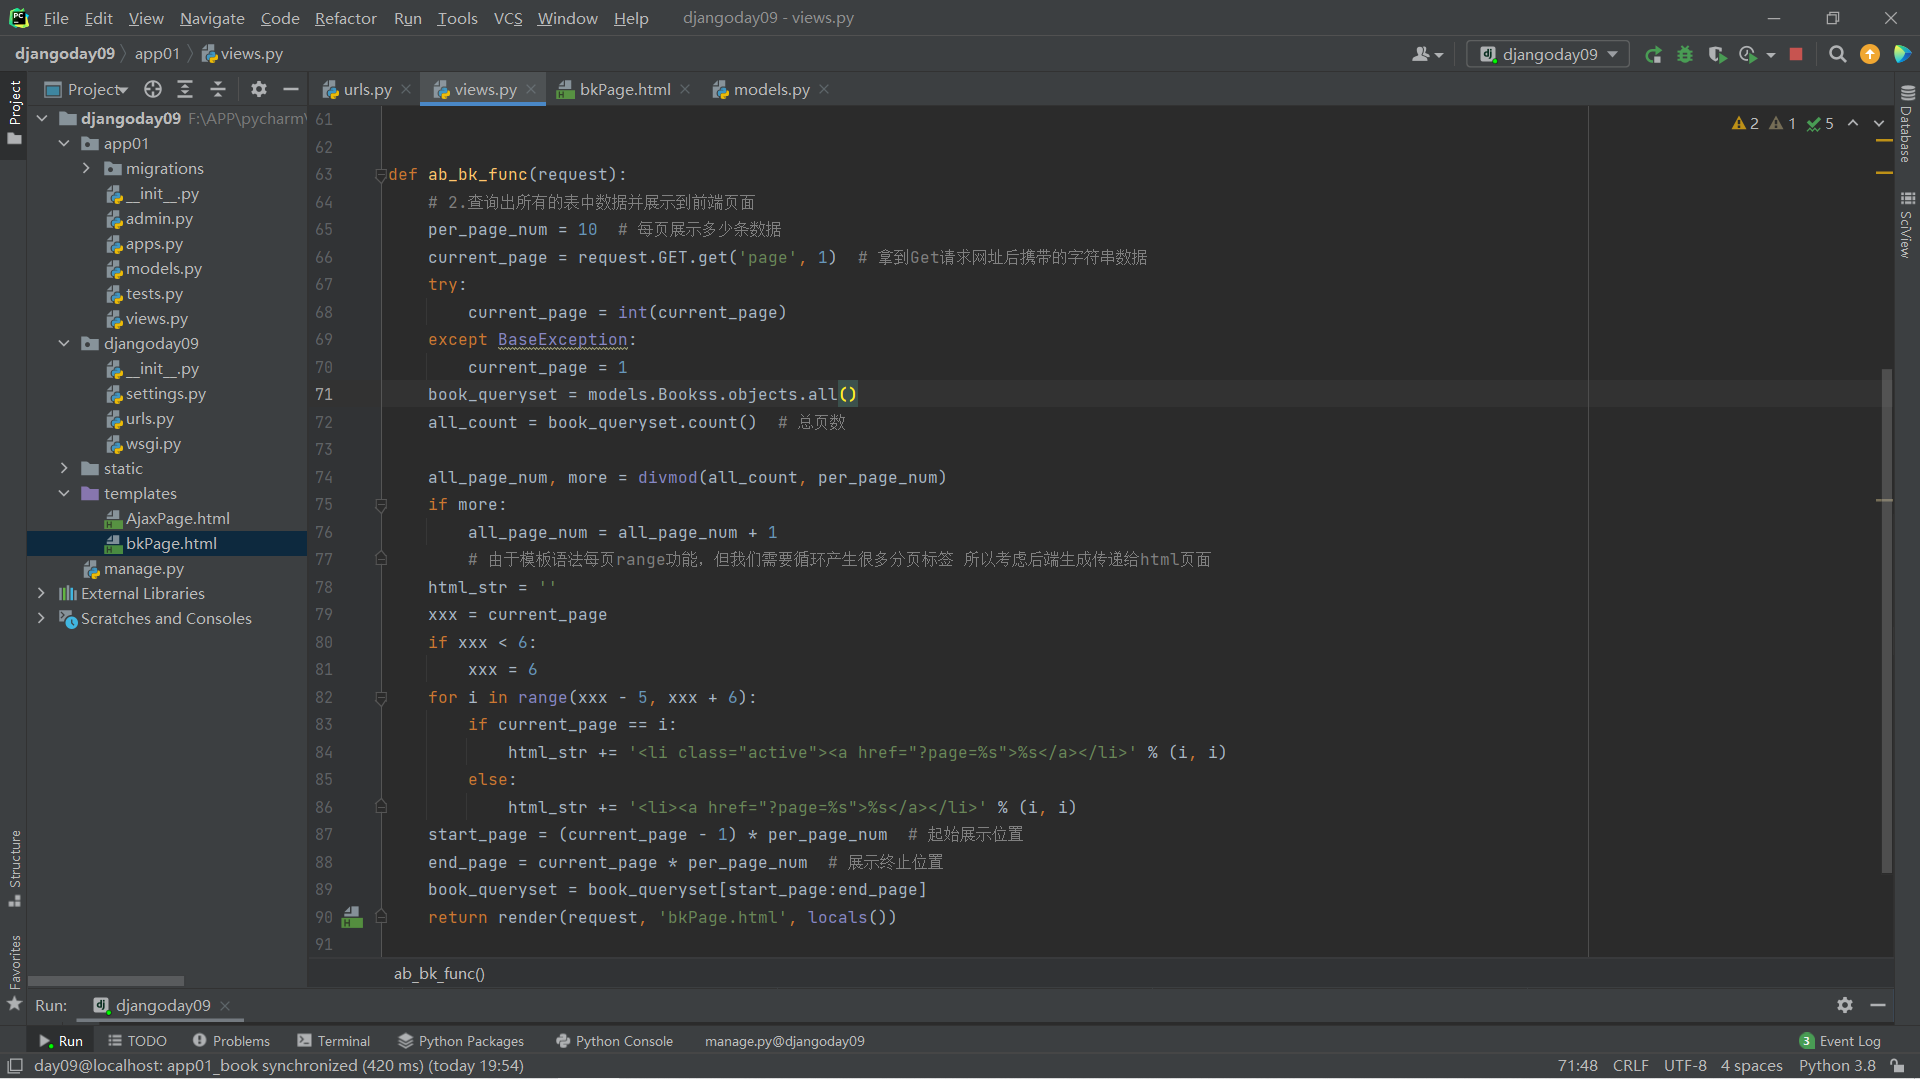Toggle the Database side panel
Image resolution: width=1920 pixels, height=1079 pixels.
pos(1906,125)
